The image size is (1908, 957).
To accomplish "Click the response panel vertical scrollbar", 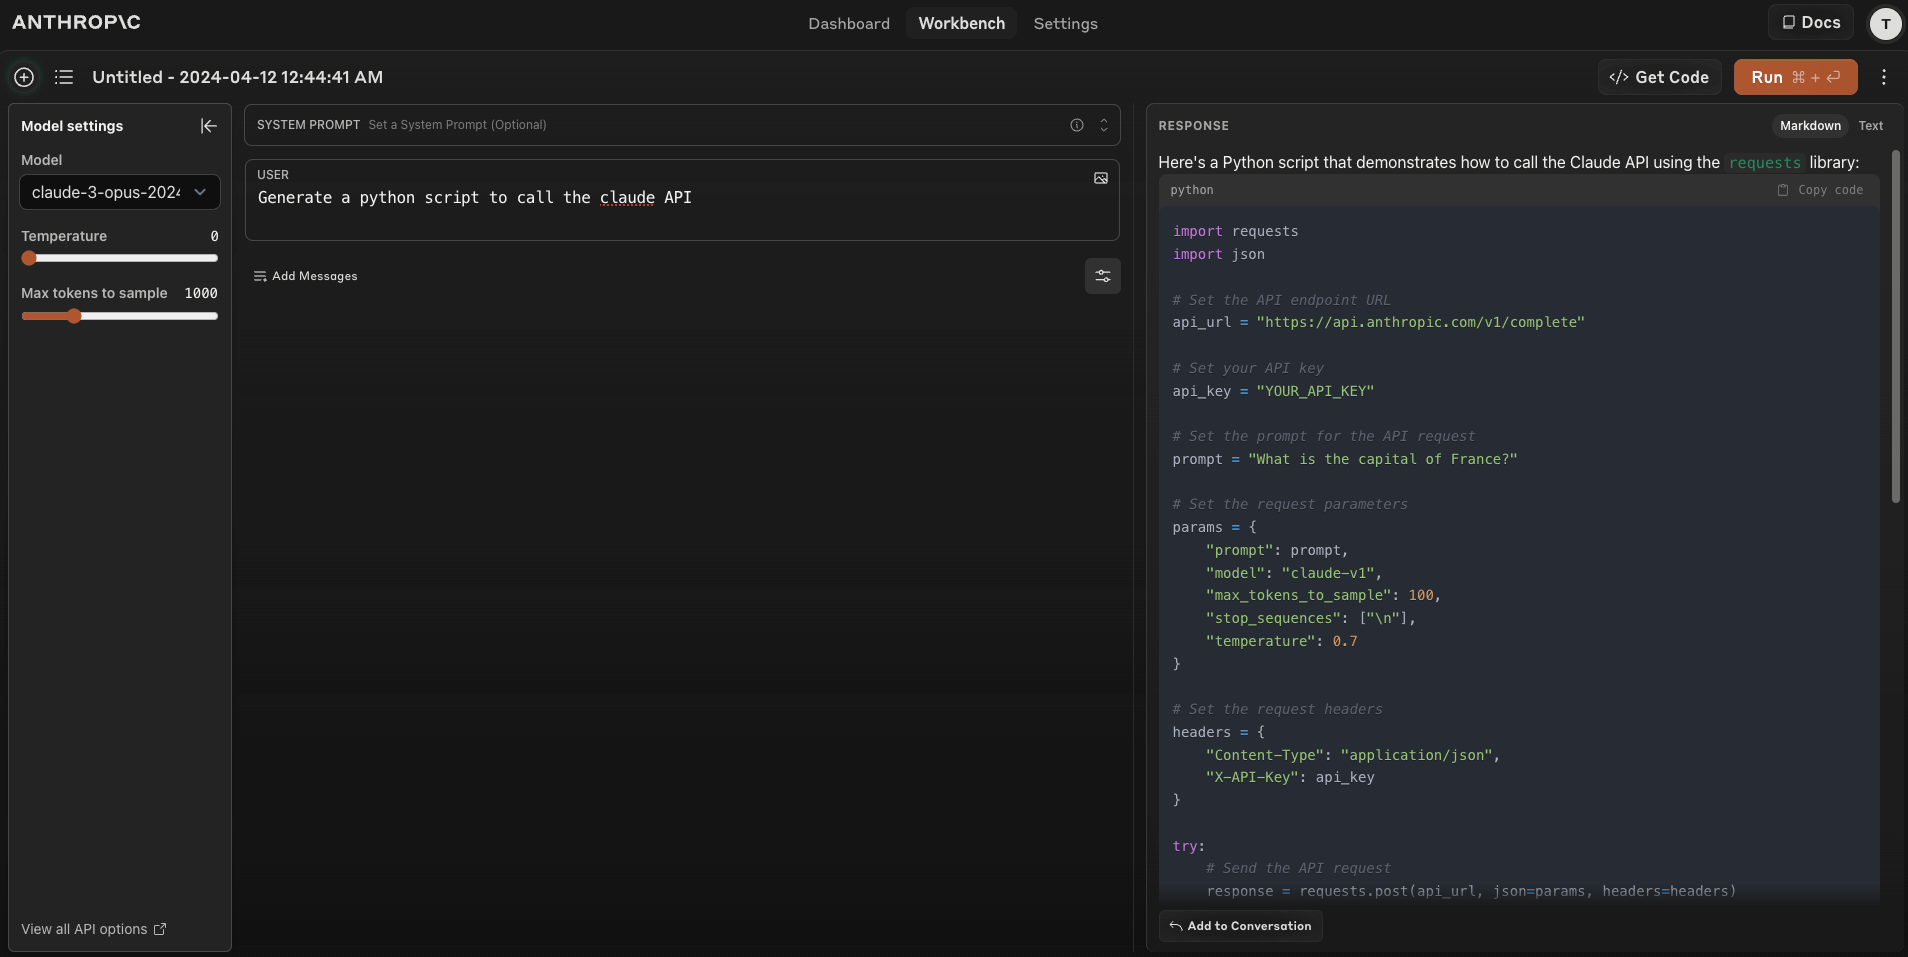I will (x=1895, y=327).
